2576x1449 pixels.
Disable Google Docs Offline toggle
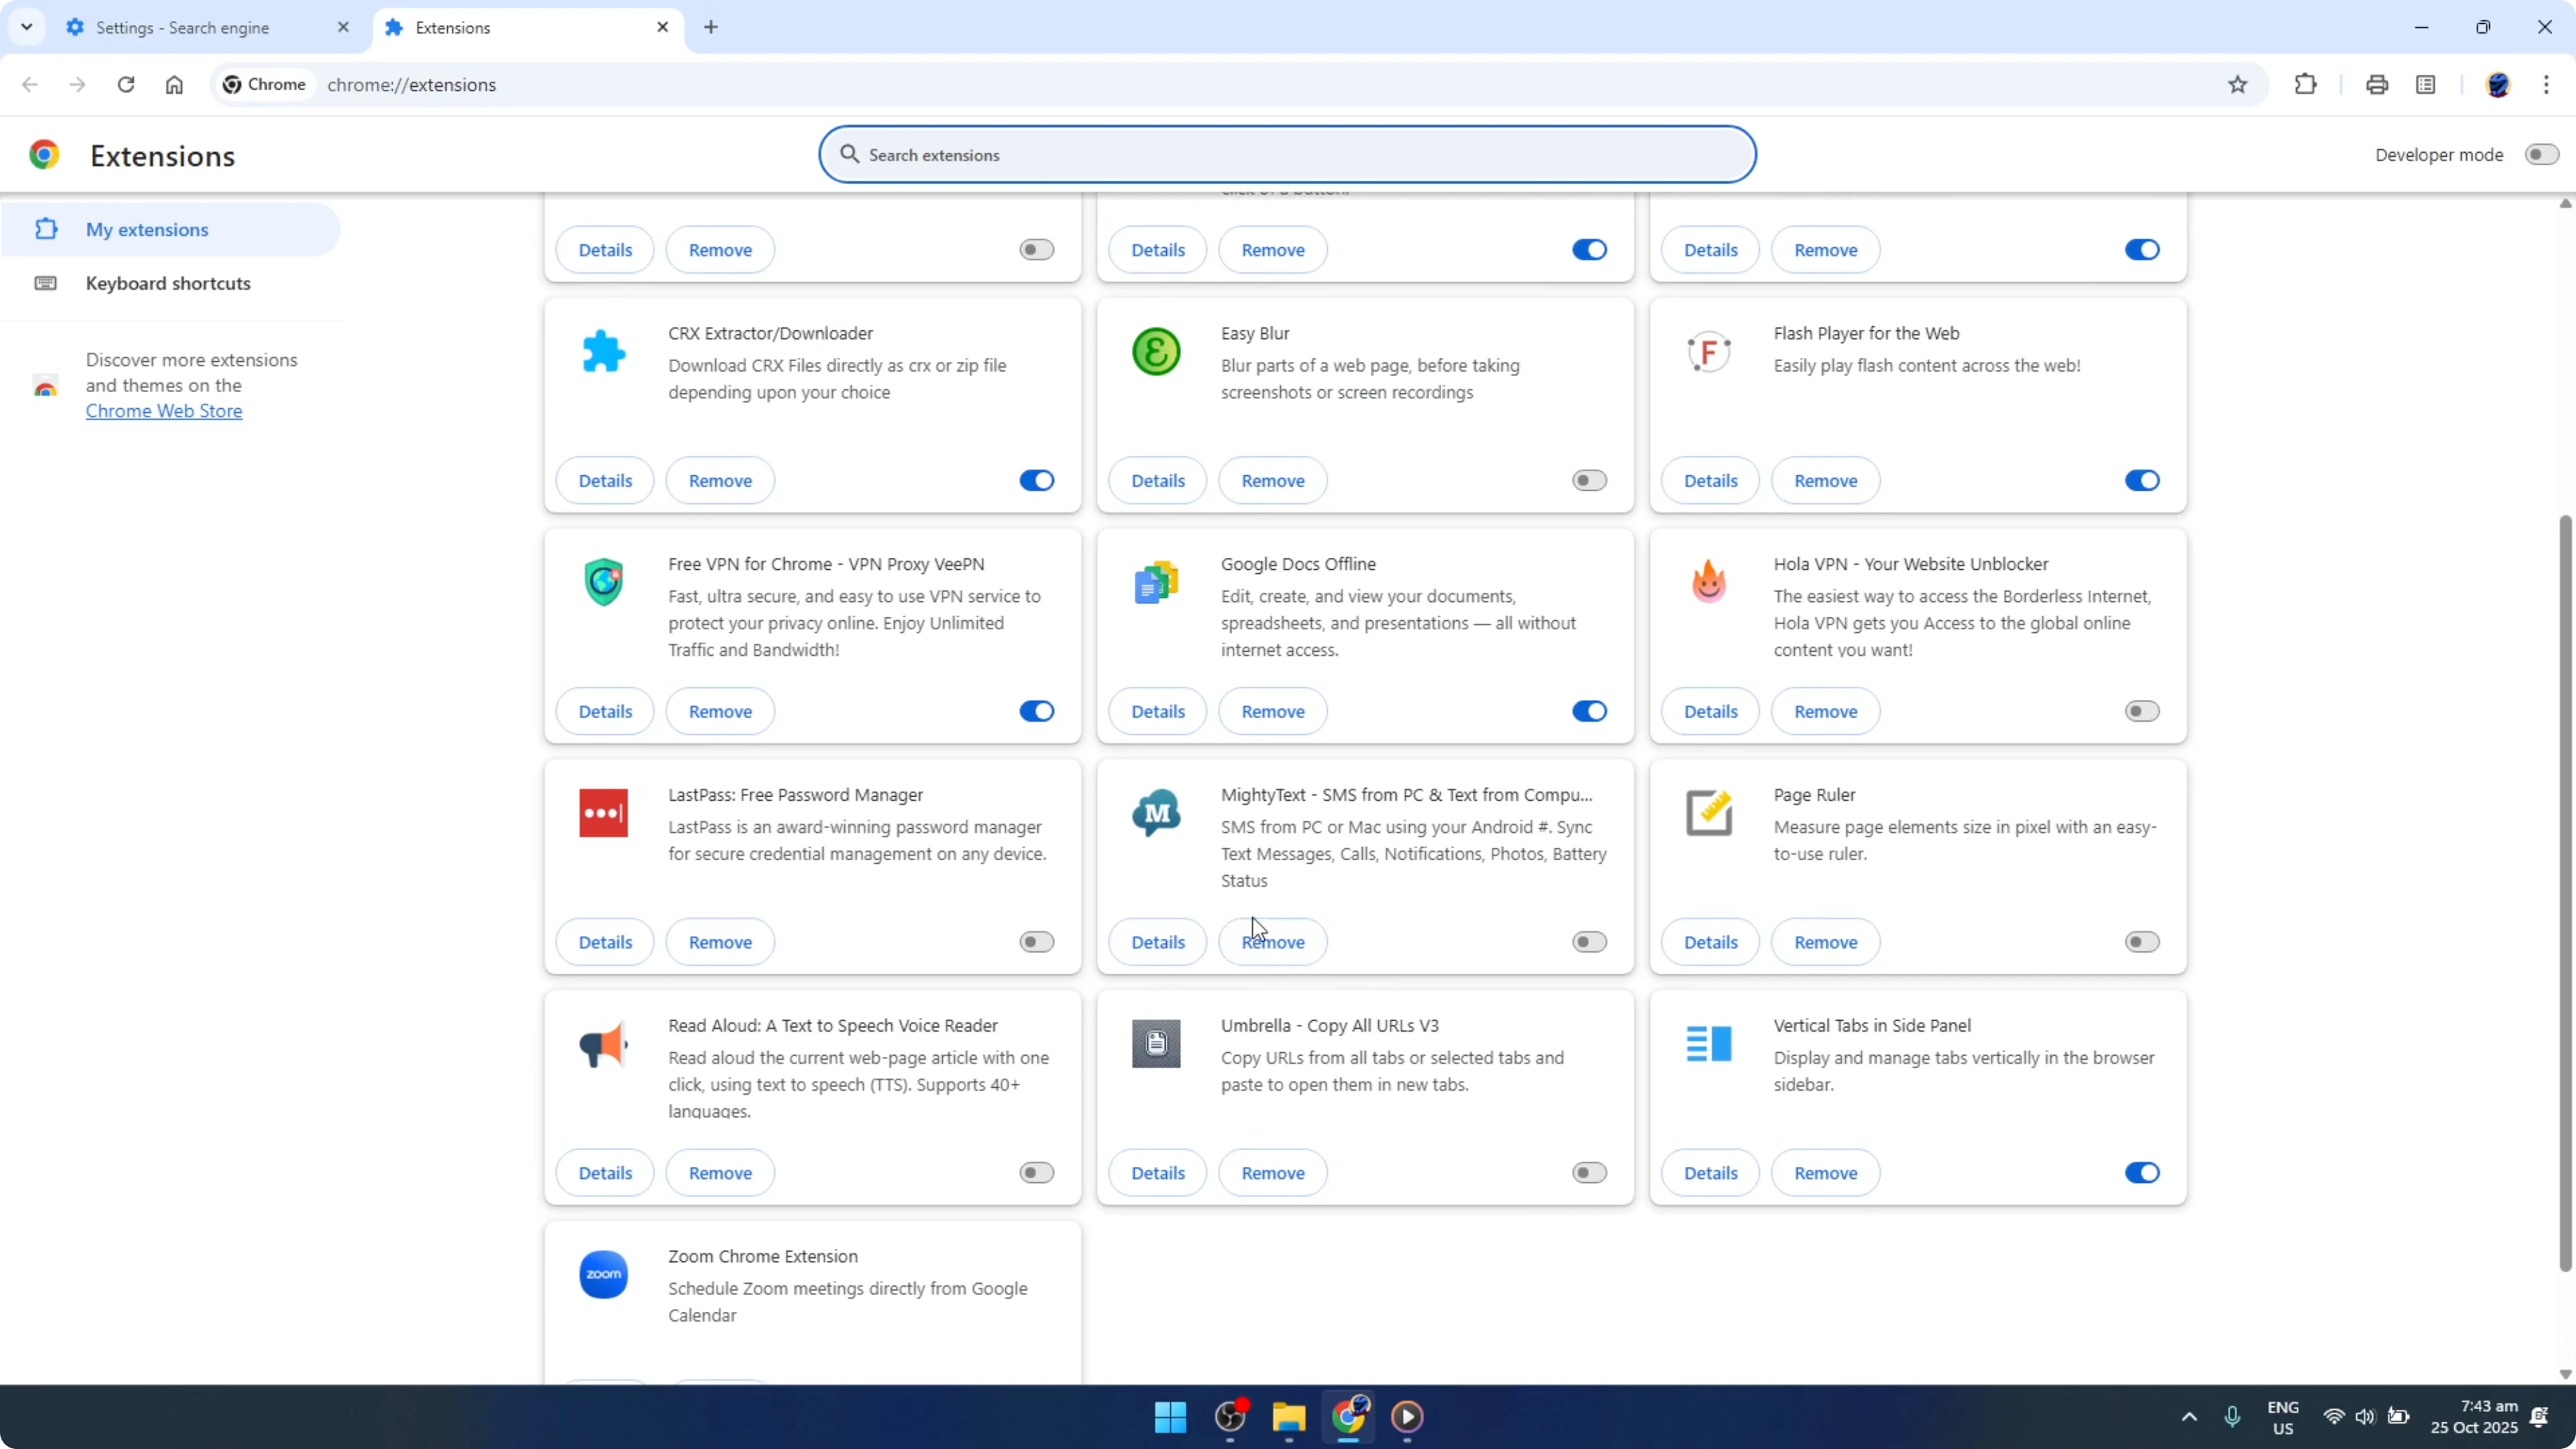[1589, 711]
